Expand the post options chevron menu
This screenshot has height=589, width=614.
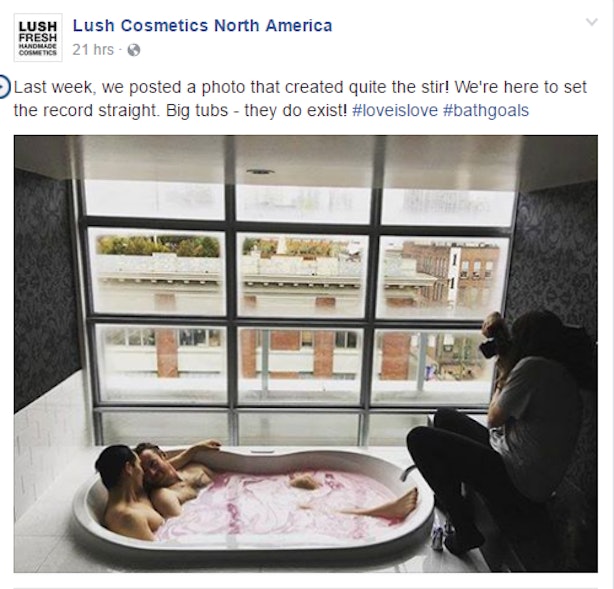pyautogui.click(x=592, y=22)
